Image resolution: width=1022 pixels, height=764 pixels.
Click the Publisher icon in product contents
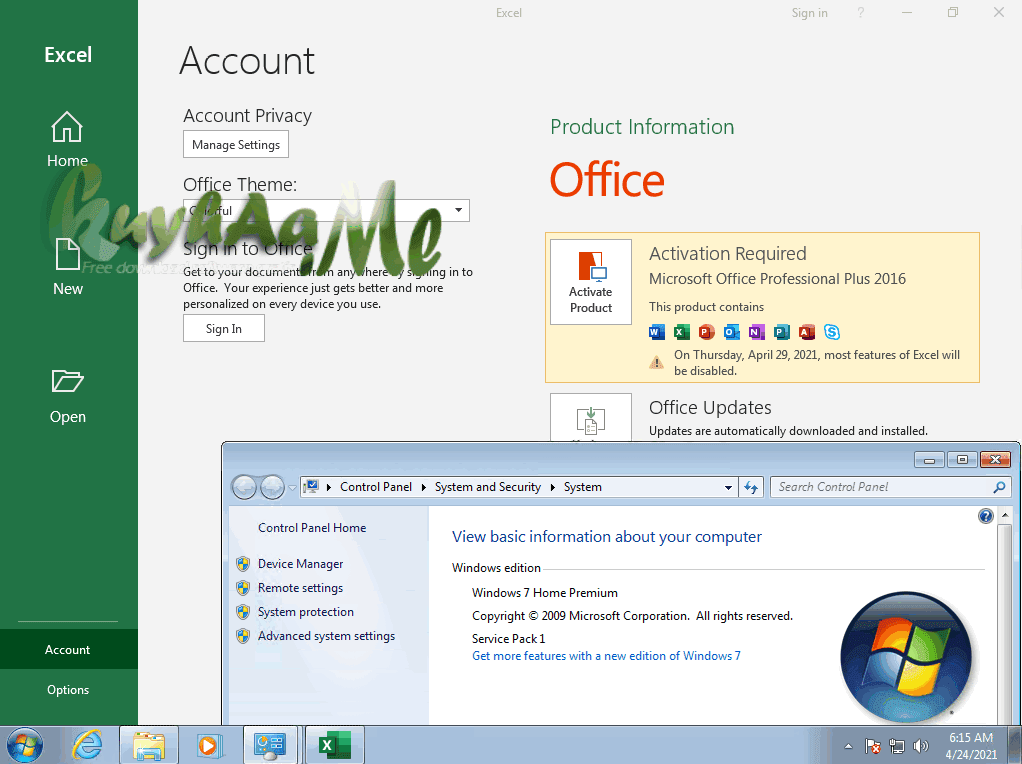781,332
